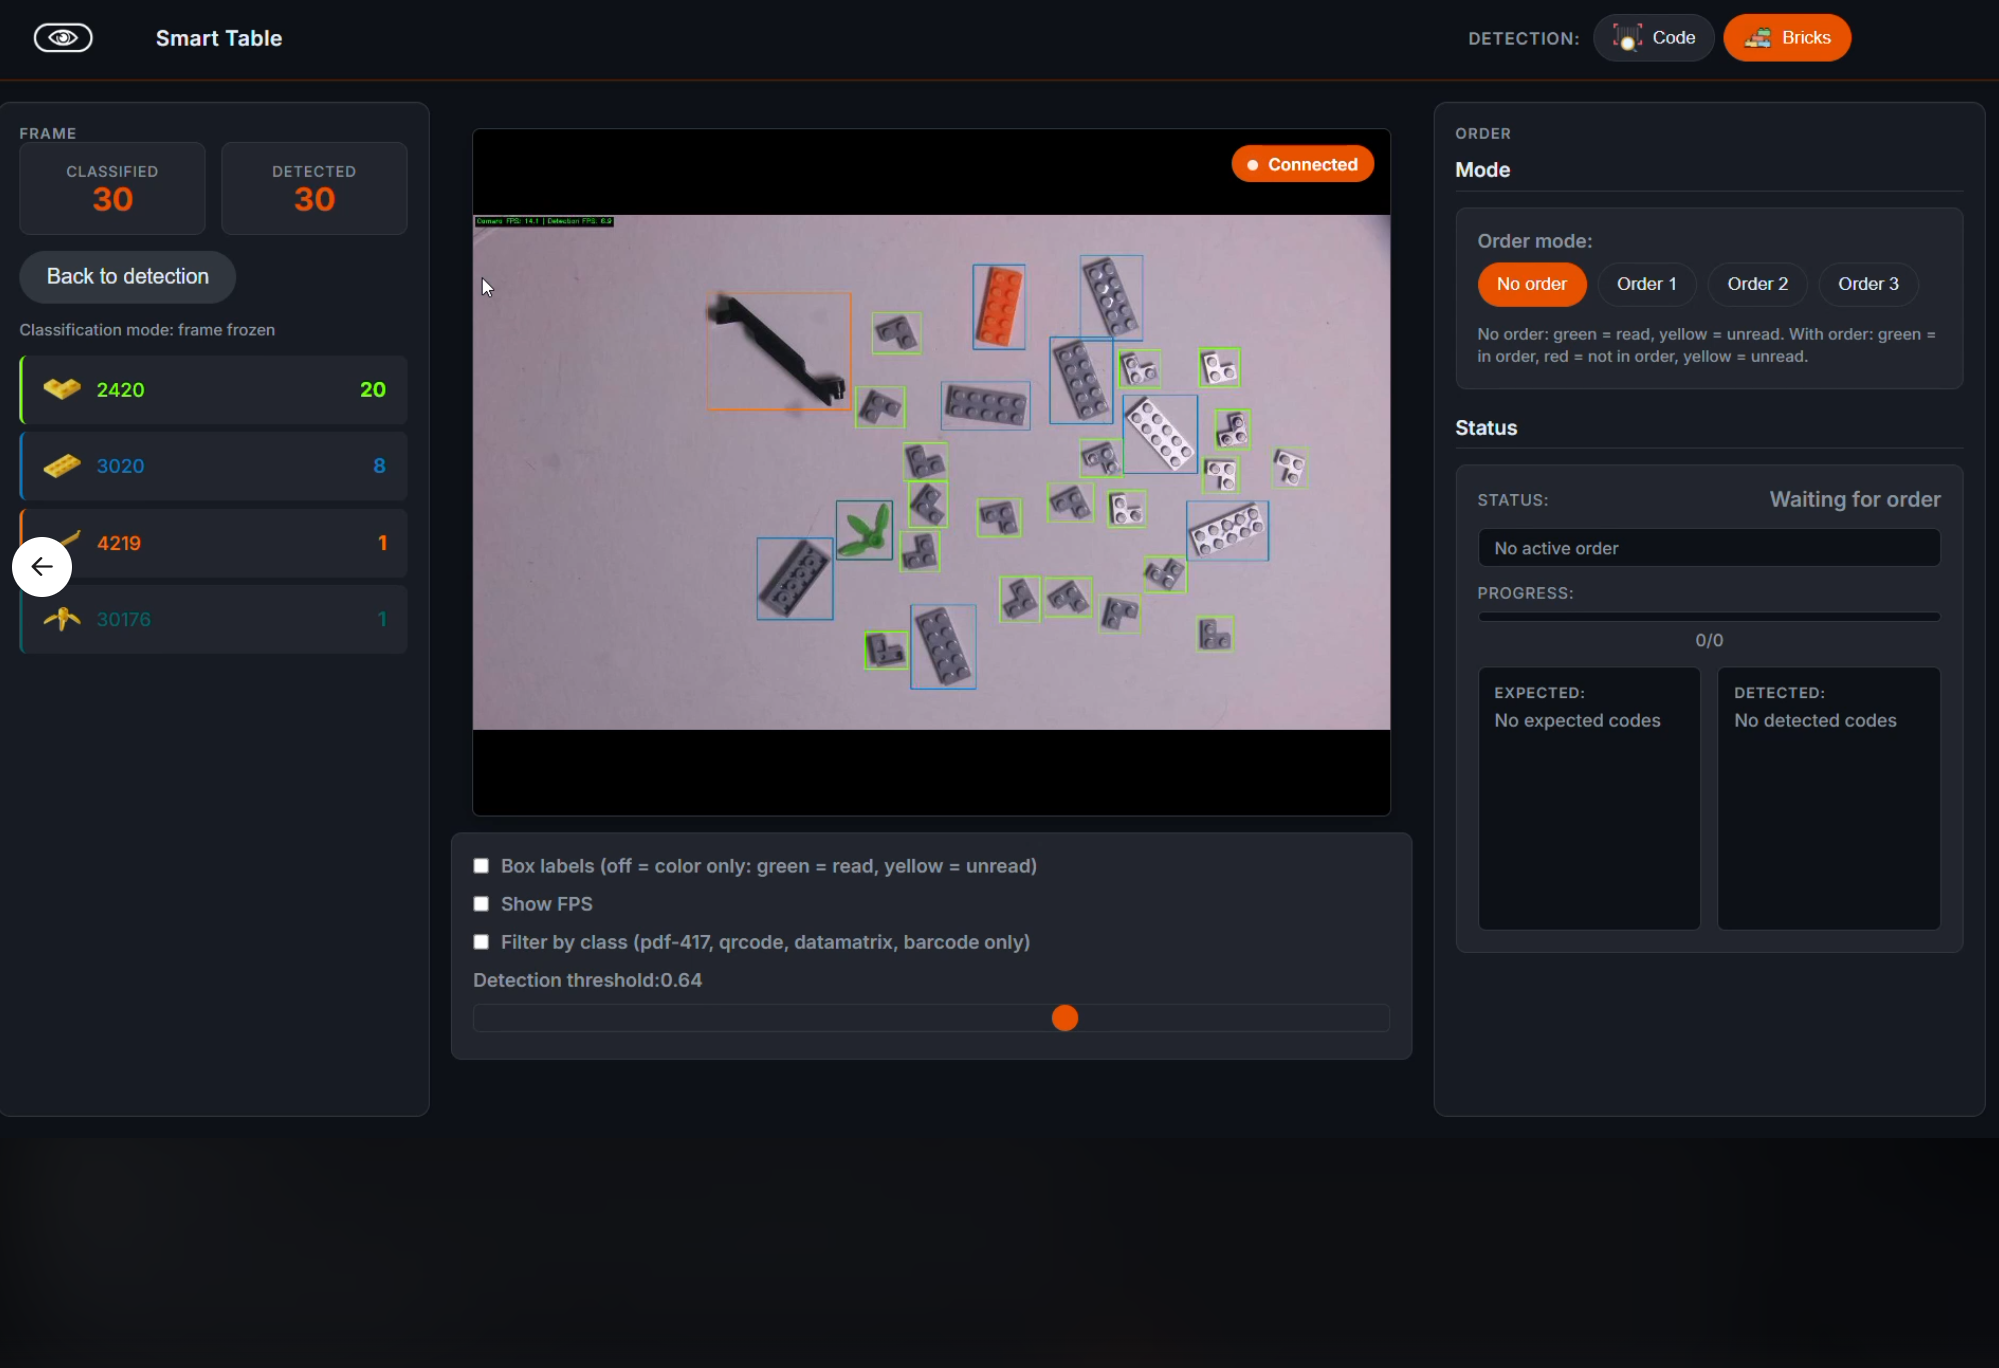Screen dimensions: 1999x1368
Task: Click the Connected status dot
Action: (x=1252, y=165)
